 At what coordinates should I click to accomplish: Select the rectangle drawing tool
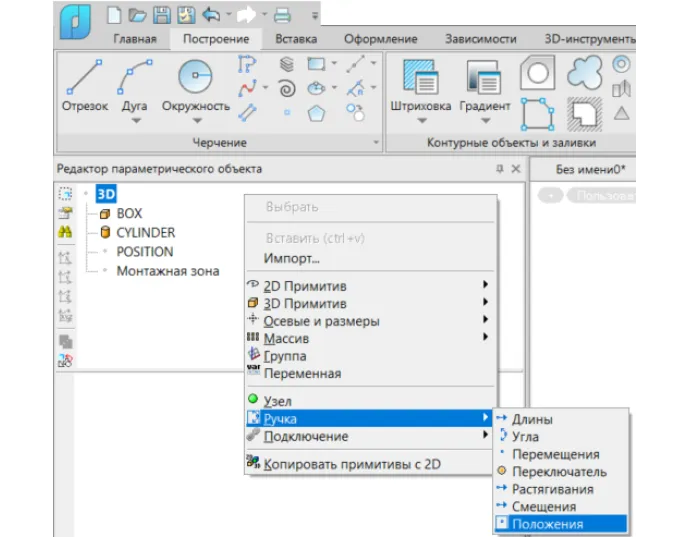(x=316, y=64)
